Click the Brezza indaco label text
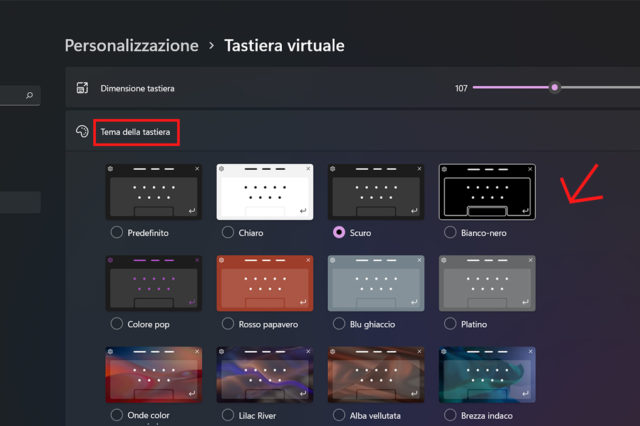The height and width of the screenshot is (426, 640). point(487,416)
